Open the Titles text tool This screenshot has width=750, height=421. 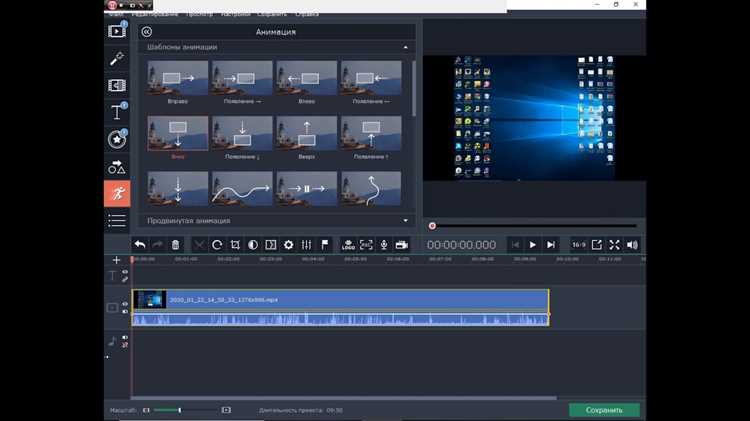(x=117, y=112)
